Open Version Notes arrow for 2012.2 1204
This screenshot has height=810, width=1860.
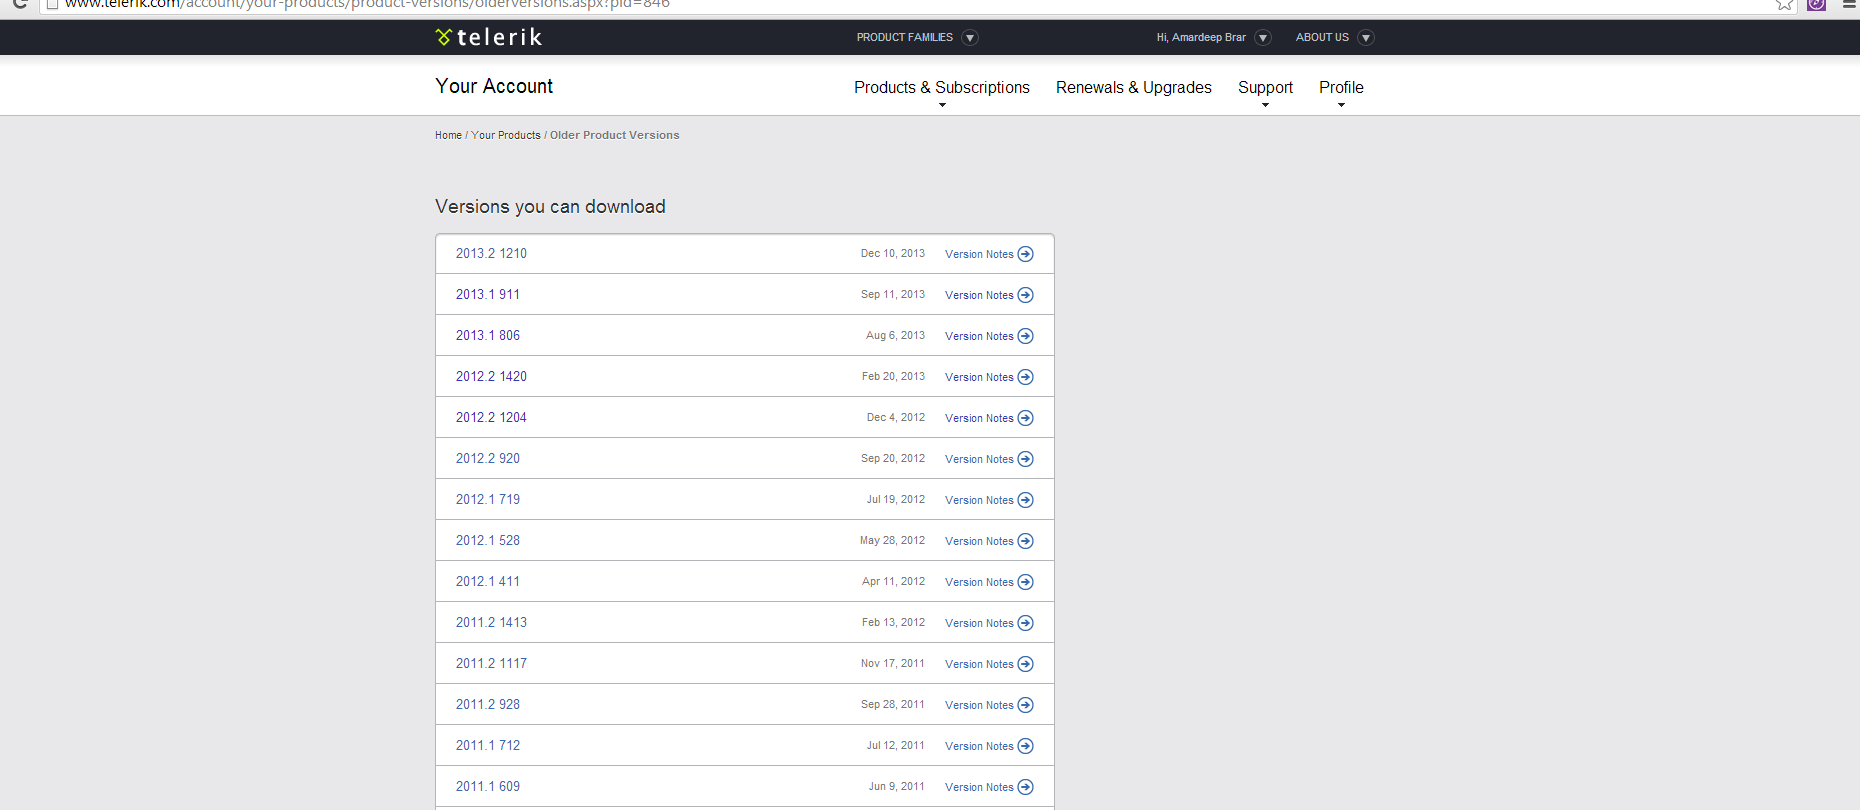pos(1025,418)
